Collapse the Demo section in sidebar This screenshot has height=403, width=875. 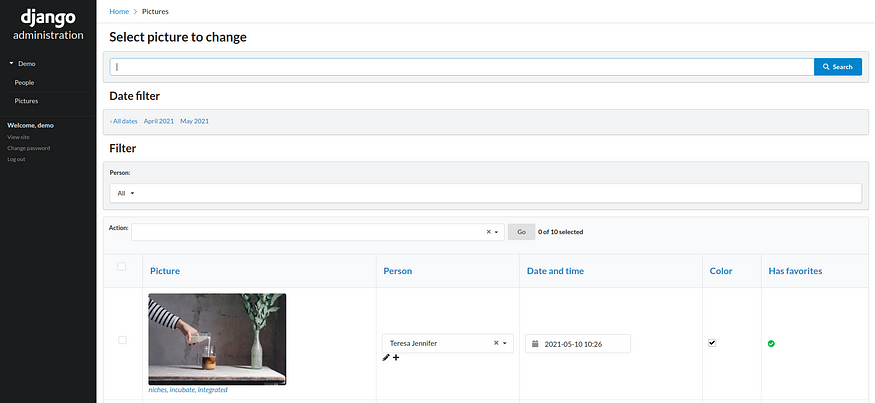[x=22, y=64]
